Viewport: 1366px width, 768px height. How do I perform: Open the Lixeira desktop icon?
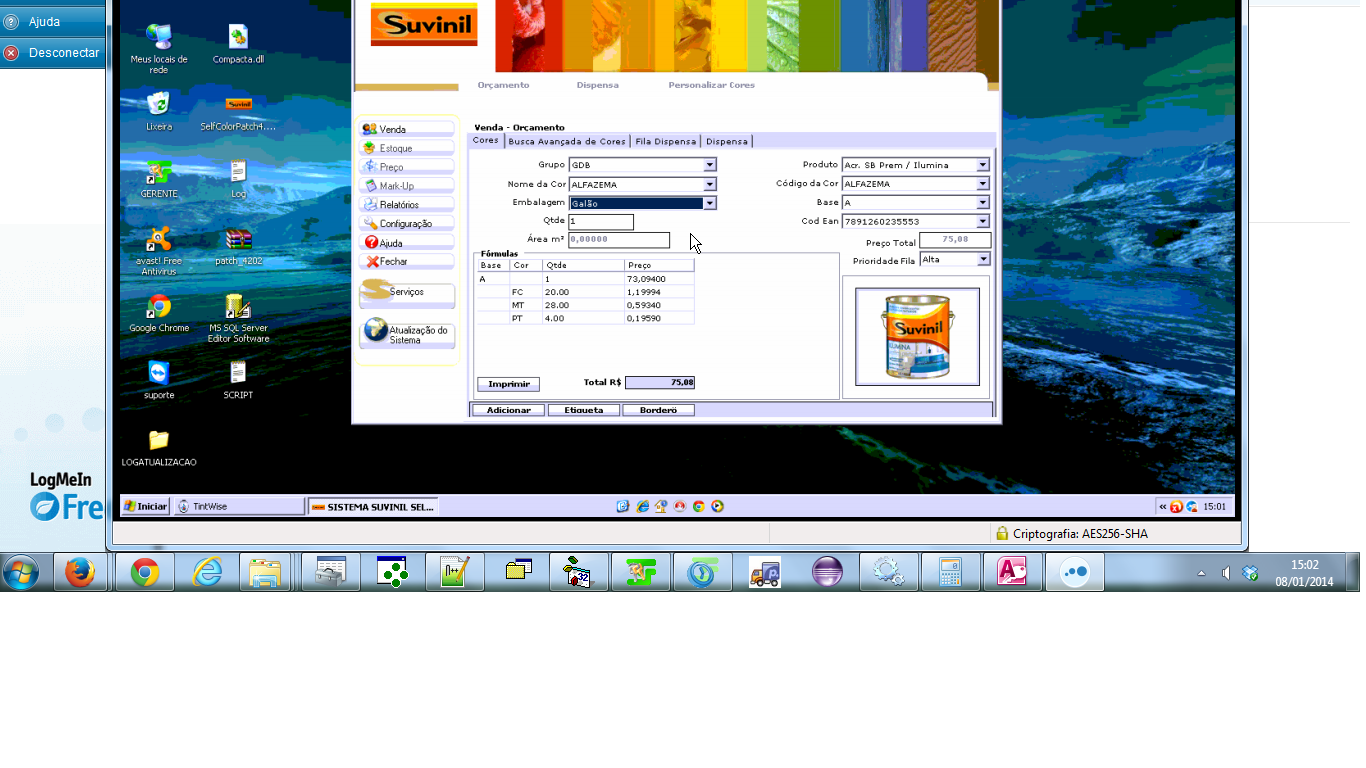159,111
